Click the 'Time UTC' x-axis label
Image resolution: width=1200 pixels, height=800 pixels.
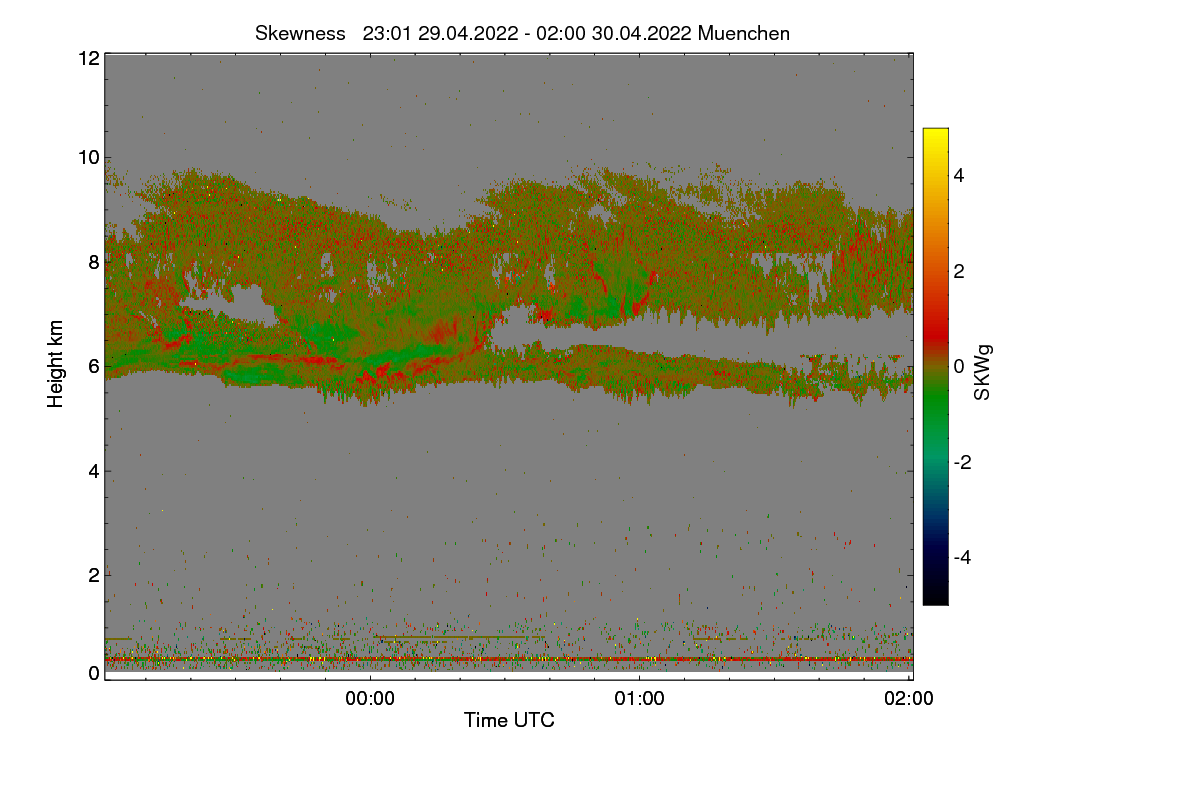(x=509, y=720)
